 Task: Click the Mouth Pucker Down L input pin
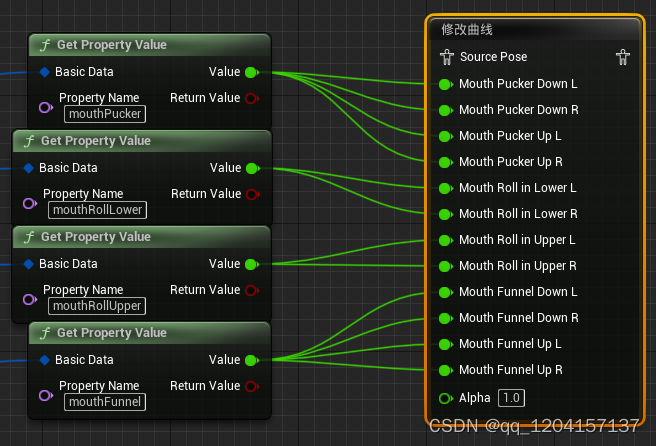tap(446, 84)
